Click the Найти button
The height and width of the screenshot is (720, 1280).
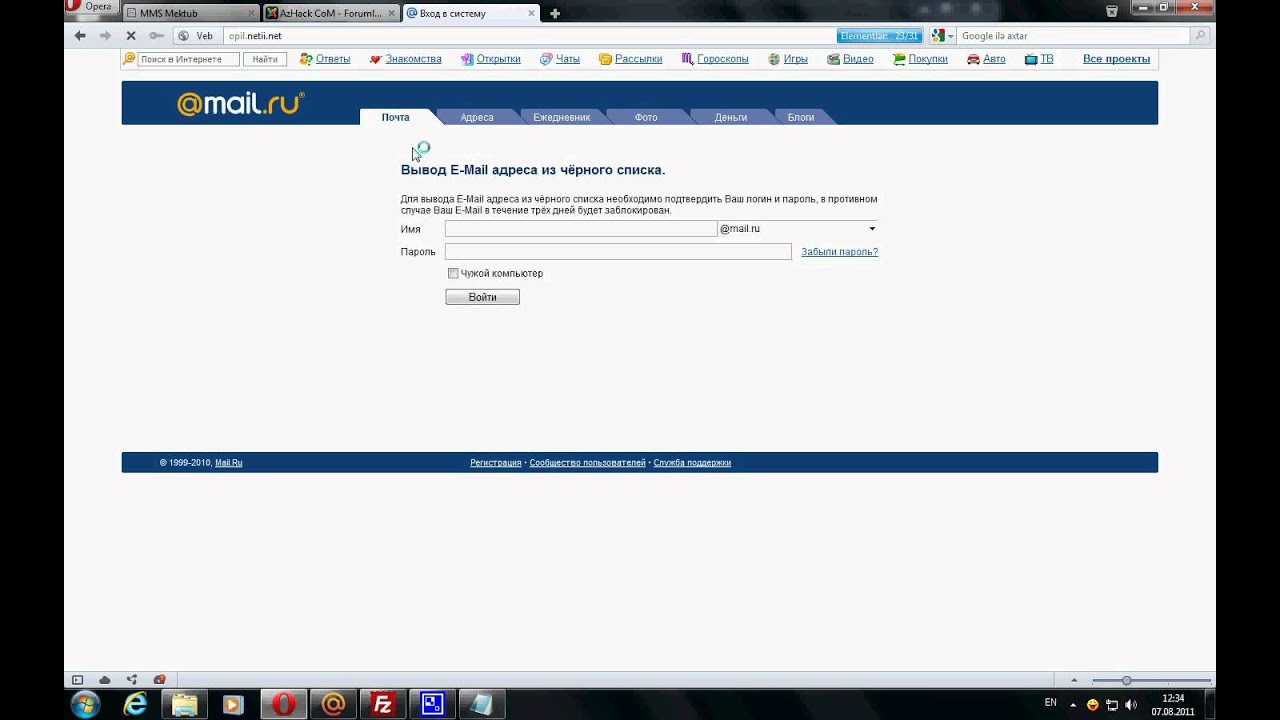click(265, 59)
